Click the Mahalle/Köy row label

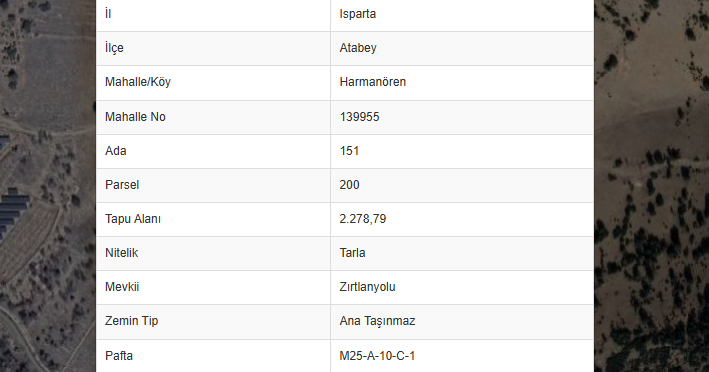coord(138,82)
